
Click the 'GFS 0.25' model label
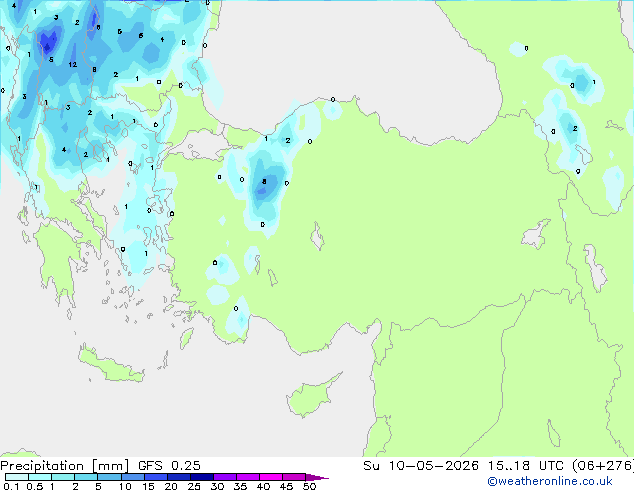(169, 466)
